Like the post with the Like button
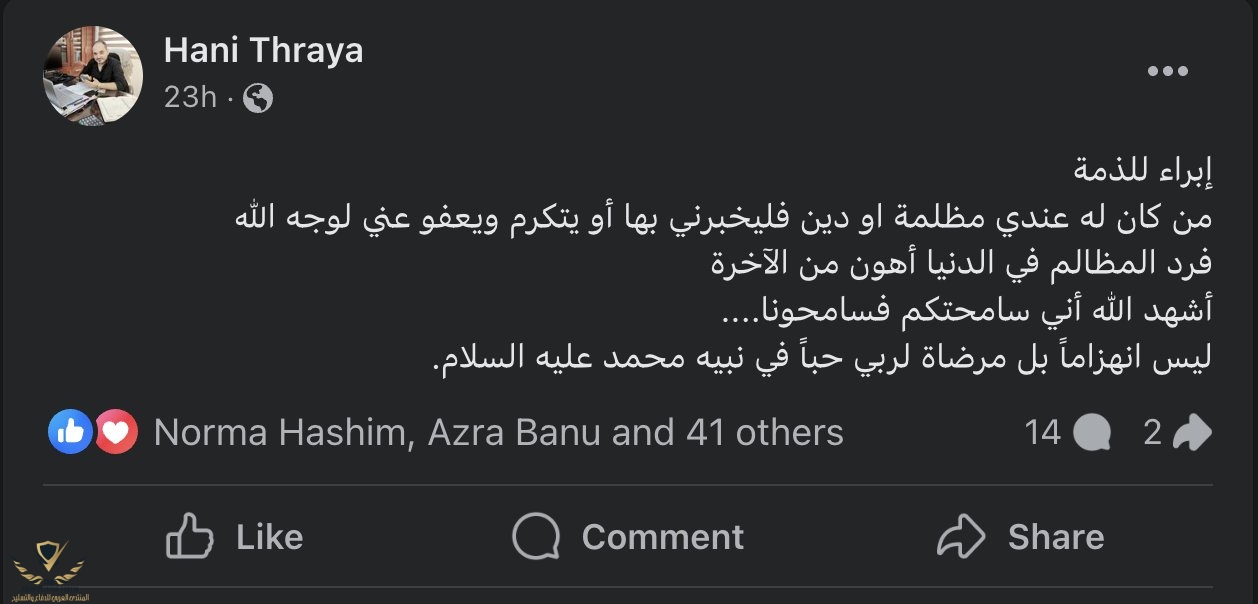 [x=234, y=536]
